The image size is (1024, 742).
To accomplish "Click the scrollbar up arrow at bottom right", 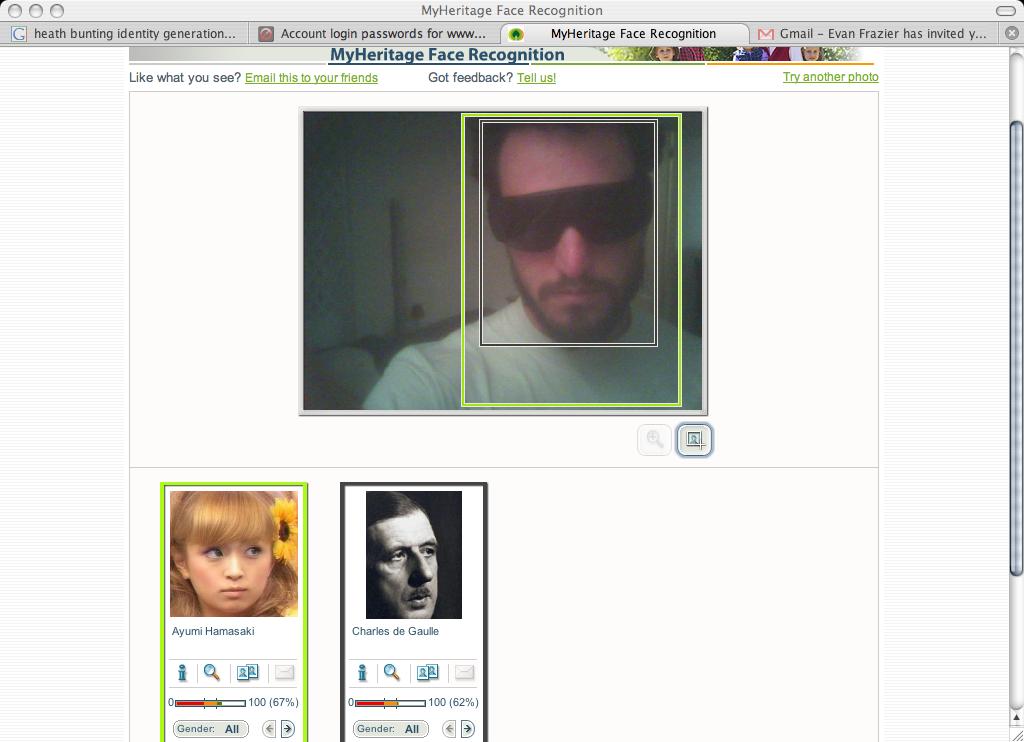I will pos(1016,718).
